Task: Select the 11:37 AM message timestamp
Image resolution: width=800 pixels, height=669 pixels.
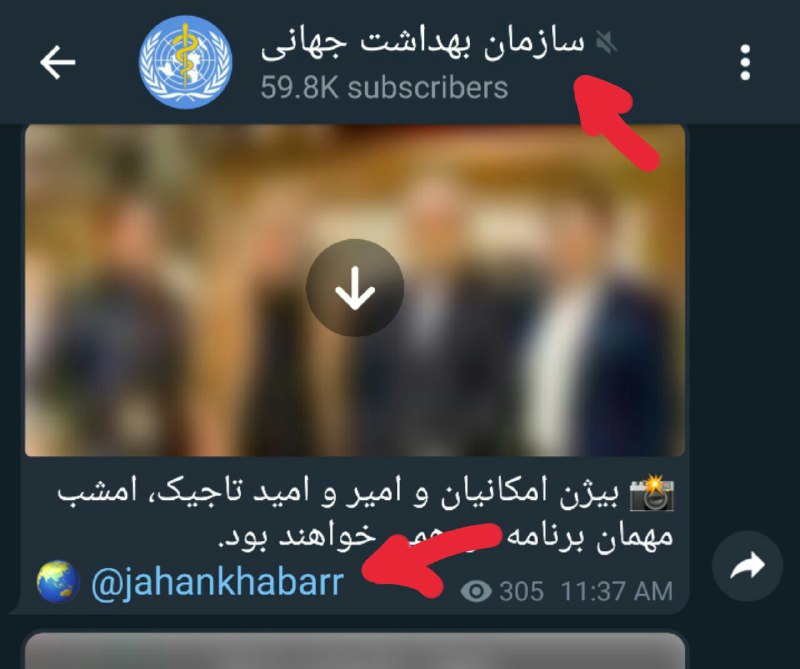Action: [x=617, y=592]
